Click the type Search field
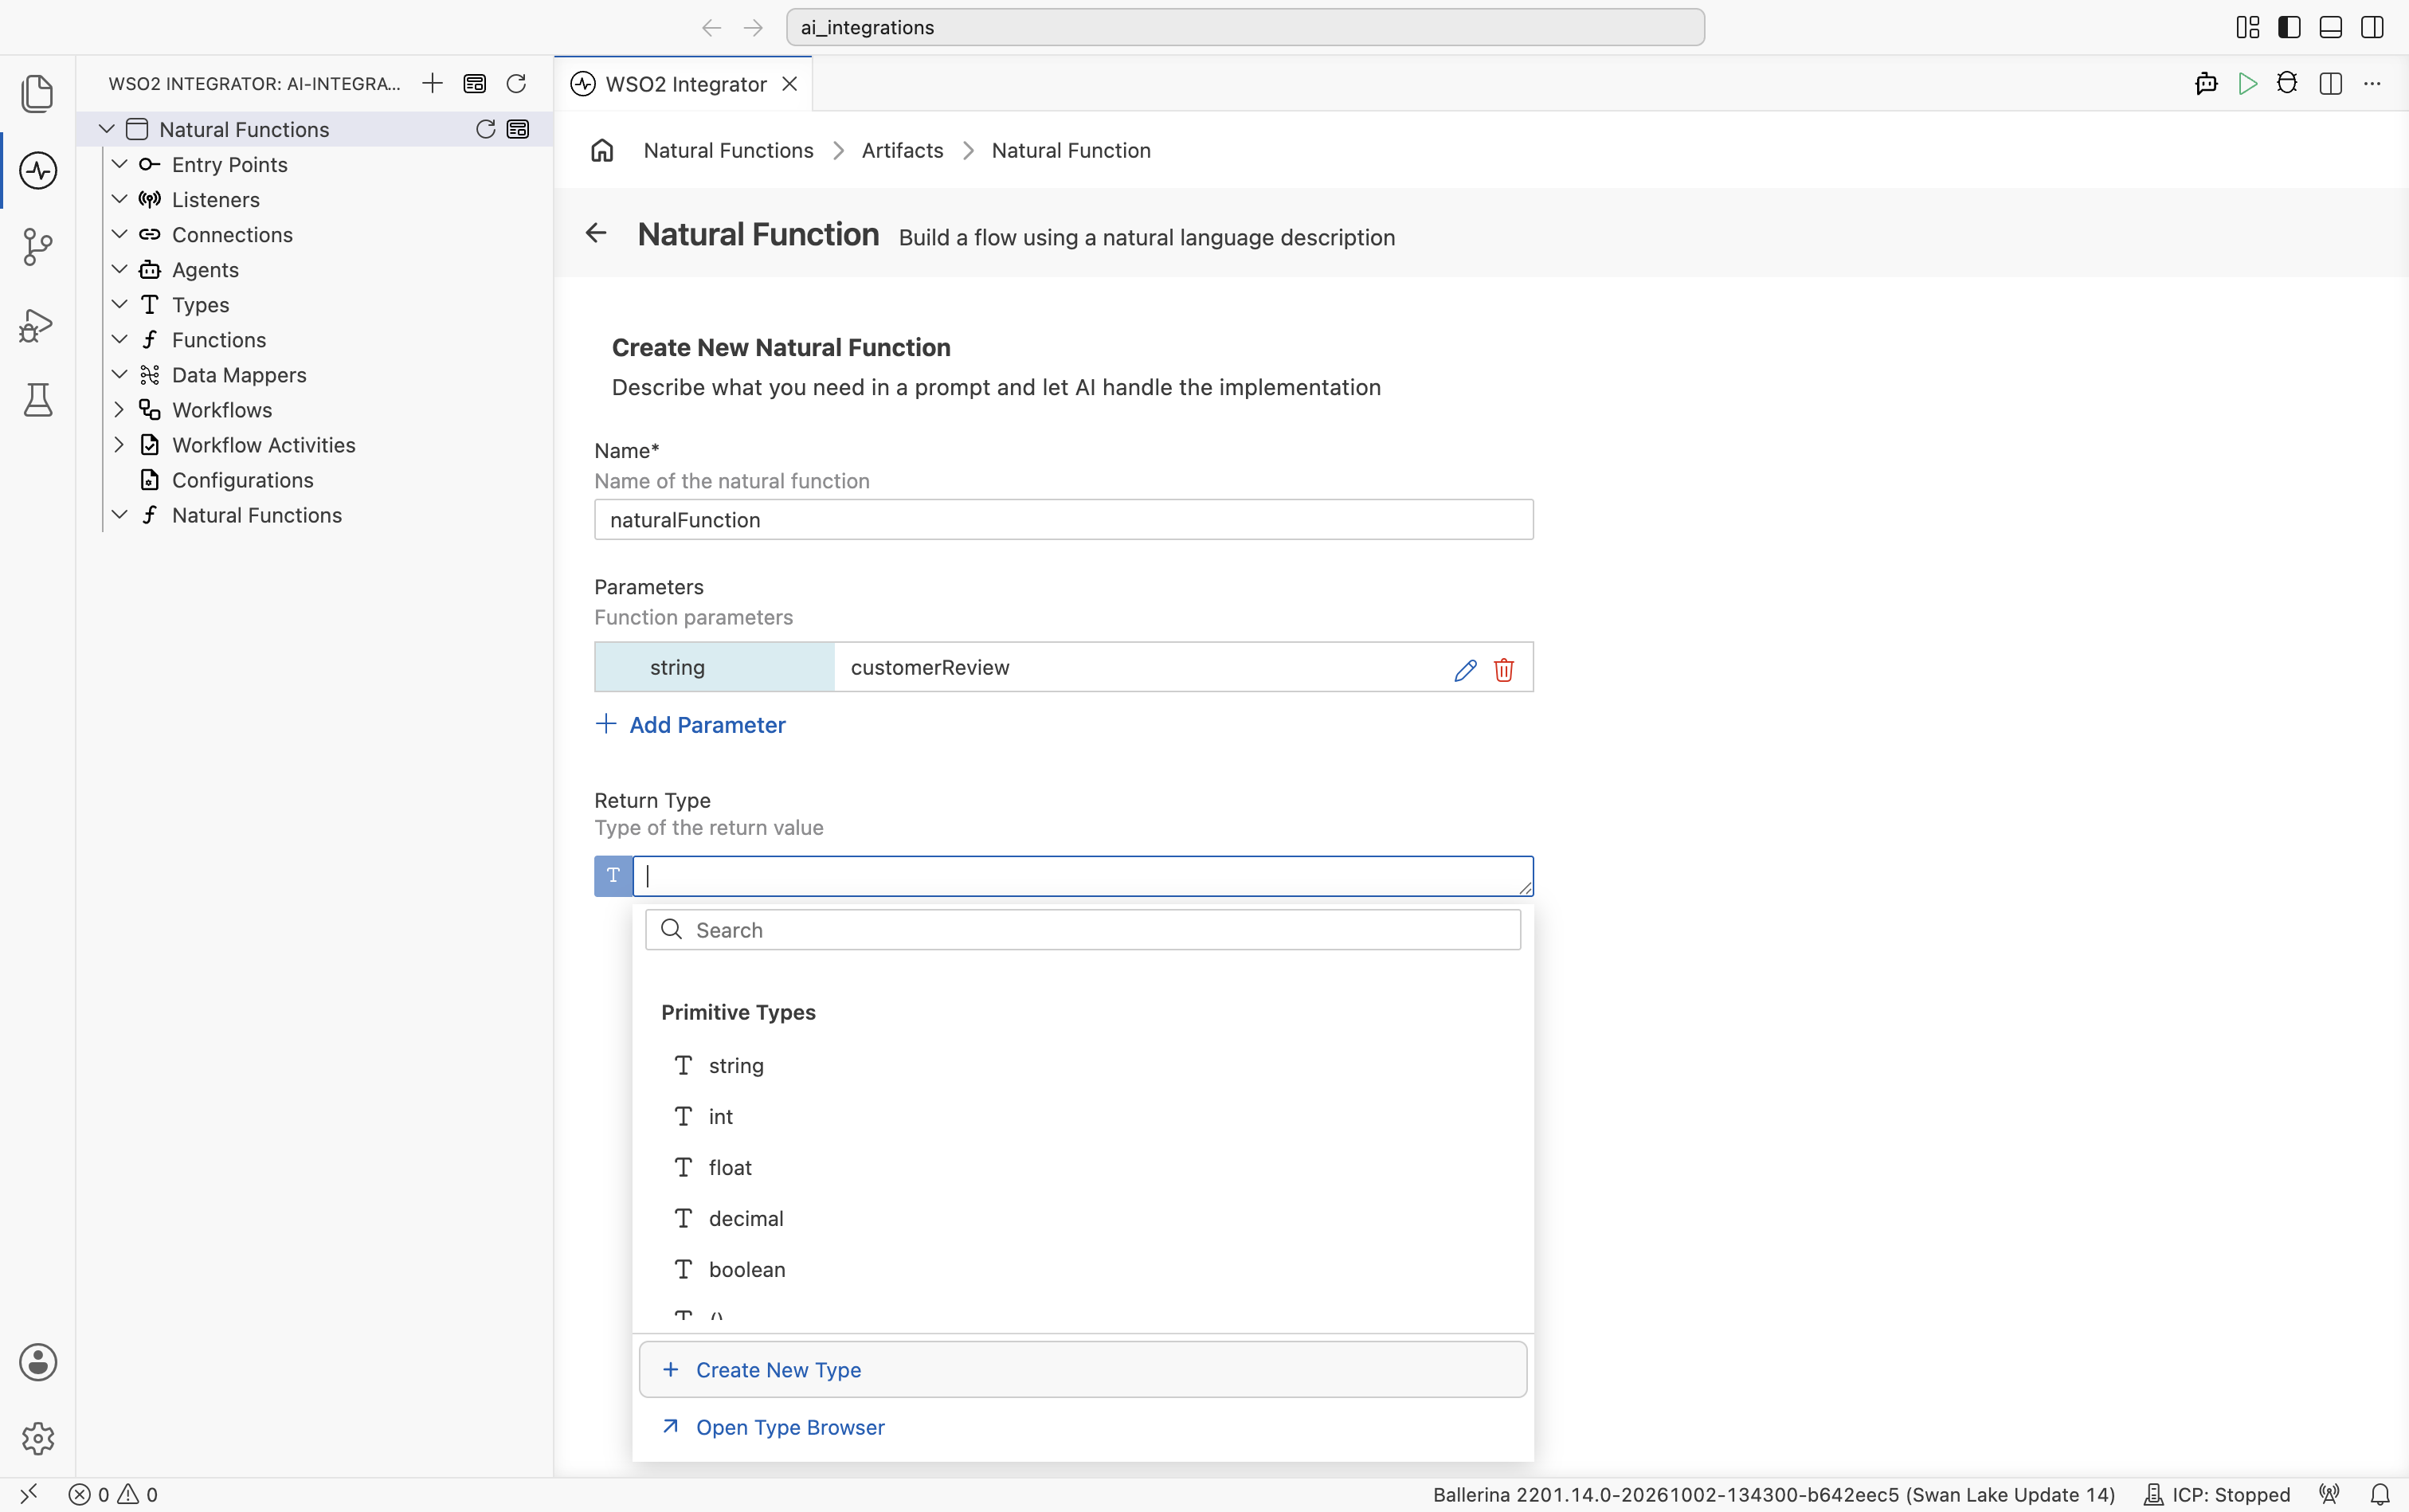2409x1512 pixels. click(x=1082, y=930)
